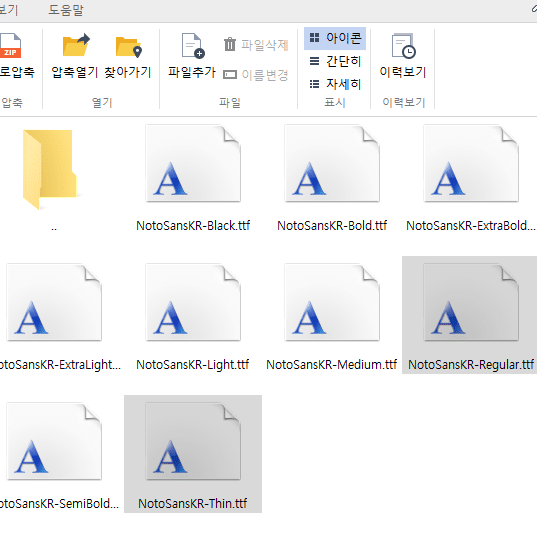Viewport: 537px width, 549px height.
Task: Click the ZIP new archive icon
Action: tap(11, 46)
